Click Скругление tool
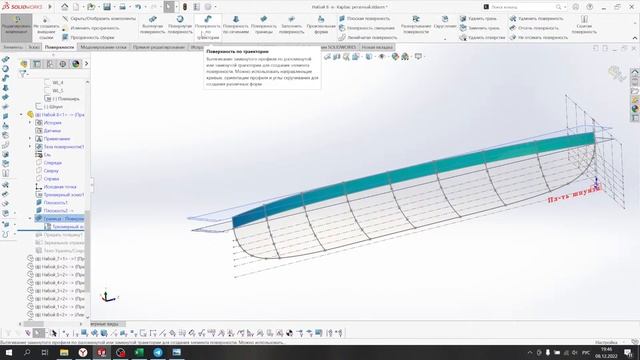 pos(445,22)
